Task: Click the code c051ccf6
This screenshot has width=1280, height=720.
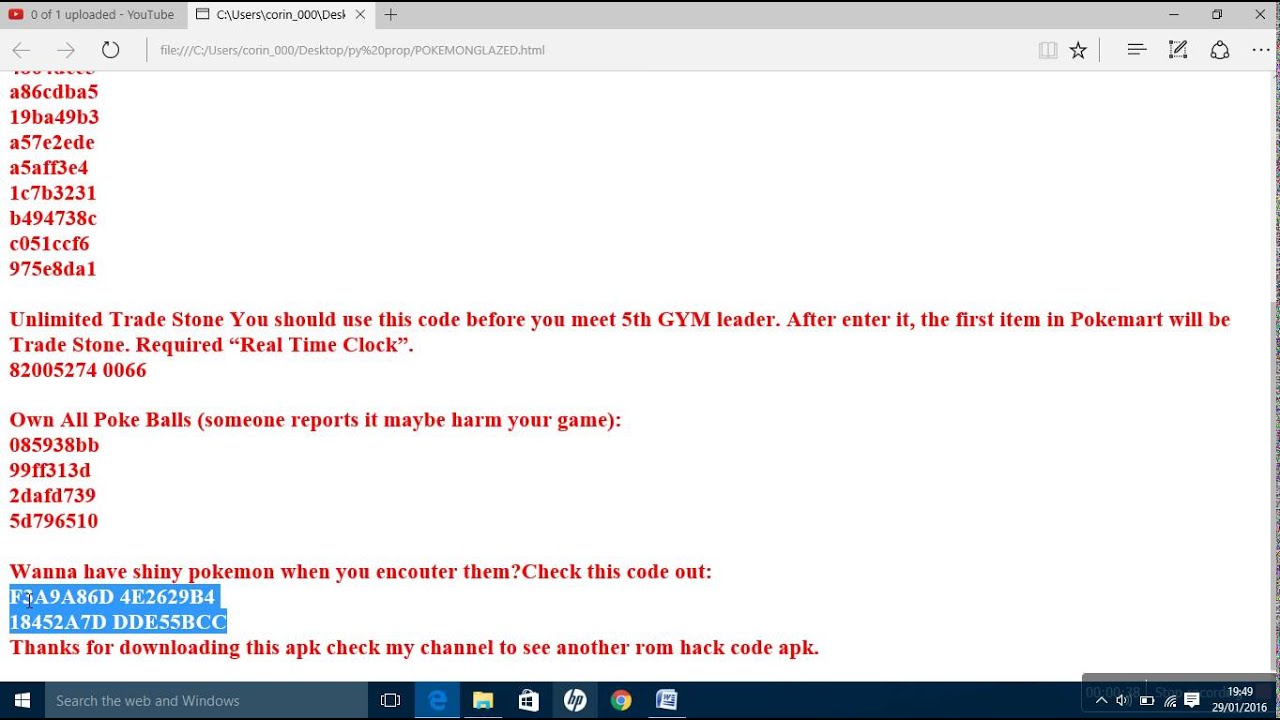Action: point(50,244)
